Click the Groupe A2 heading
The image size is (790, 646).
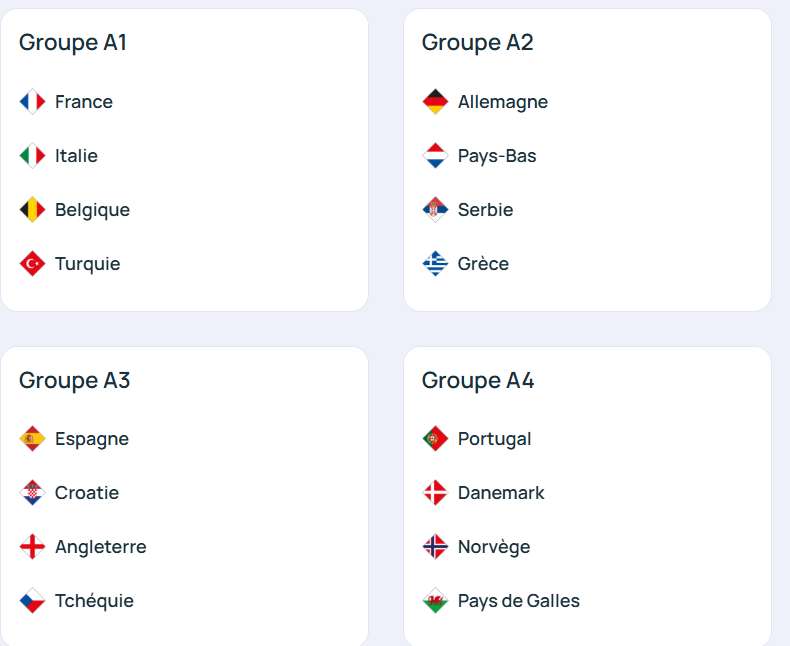[478, 43]
